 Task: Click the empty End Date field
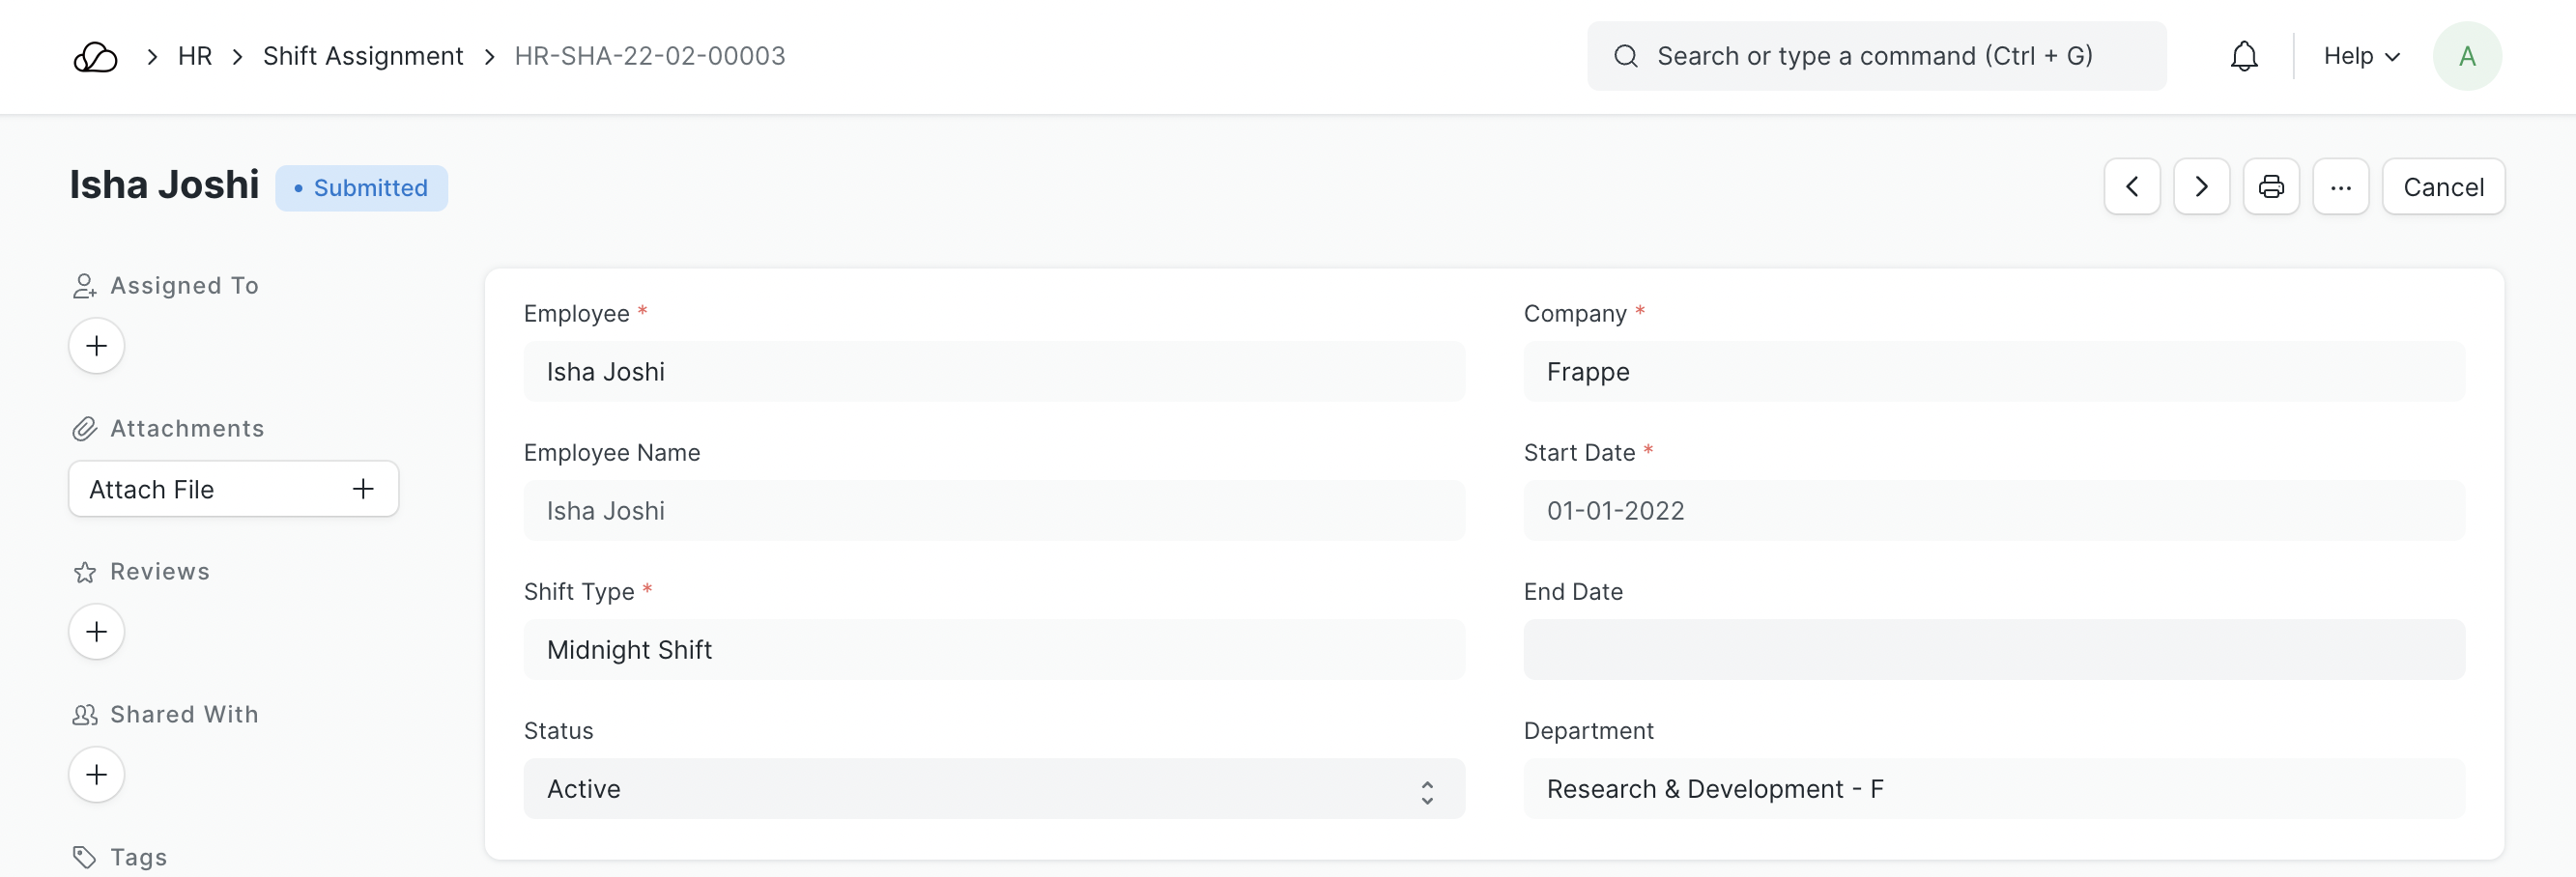click(1993, 650)
